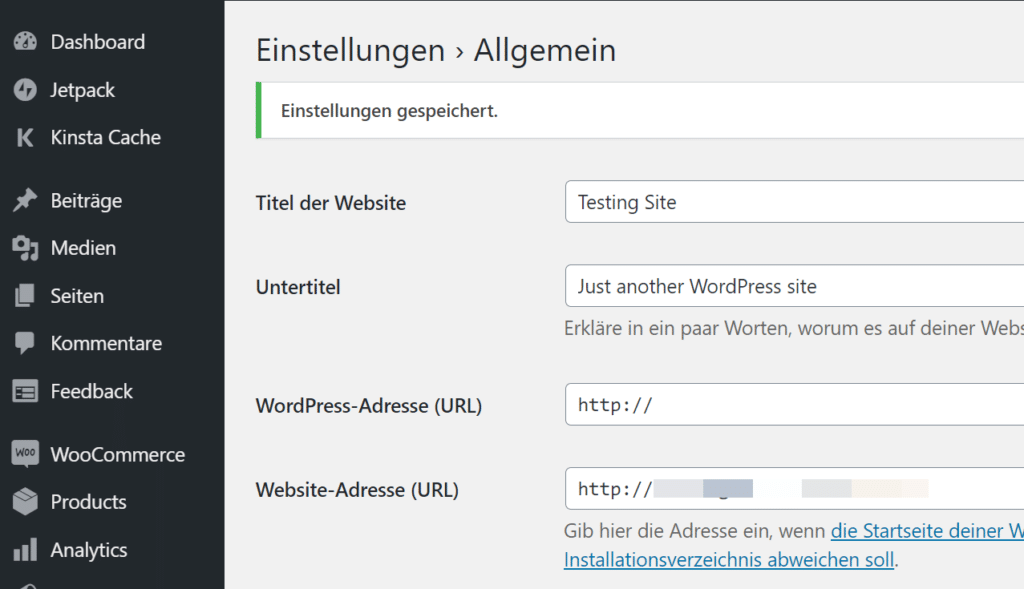Click the WordPress-Adresse URL field
The image size is (1024, 589).
click(790, 404)
